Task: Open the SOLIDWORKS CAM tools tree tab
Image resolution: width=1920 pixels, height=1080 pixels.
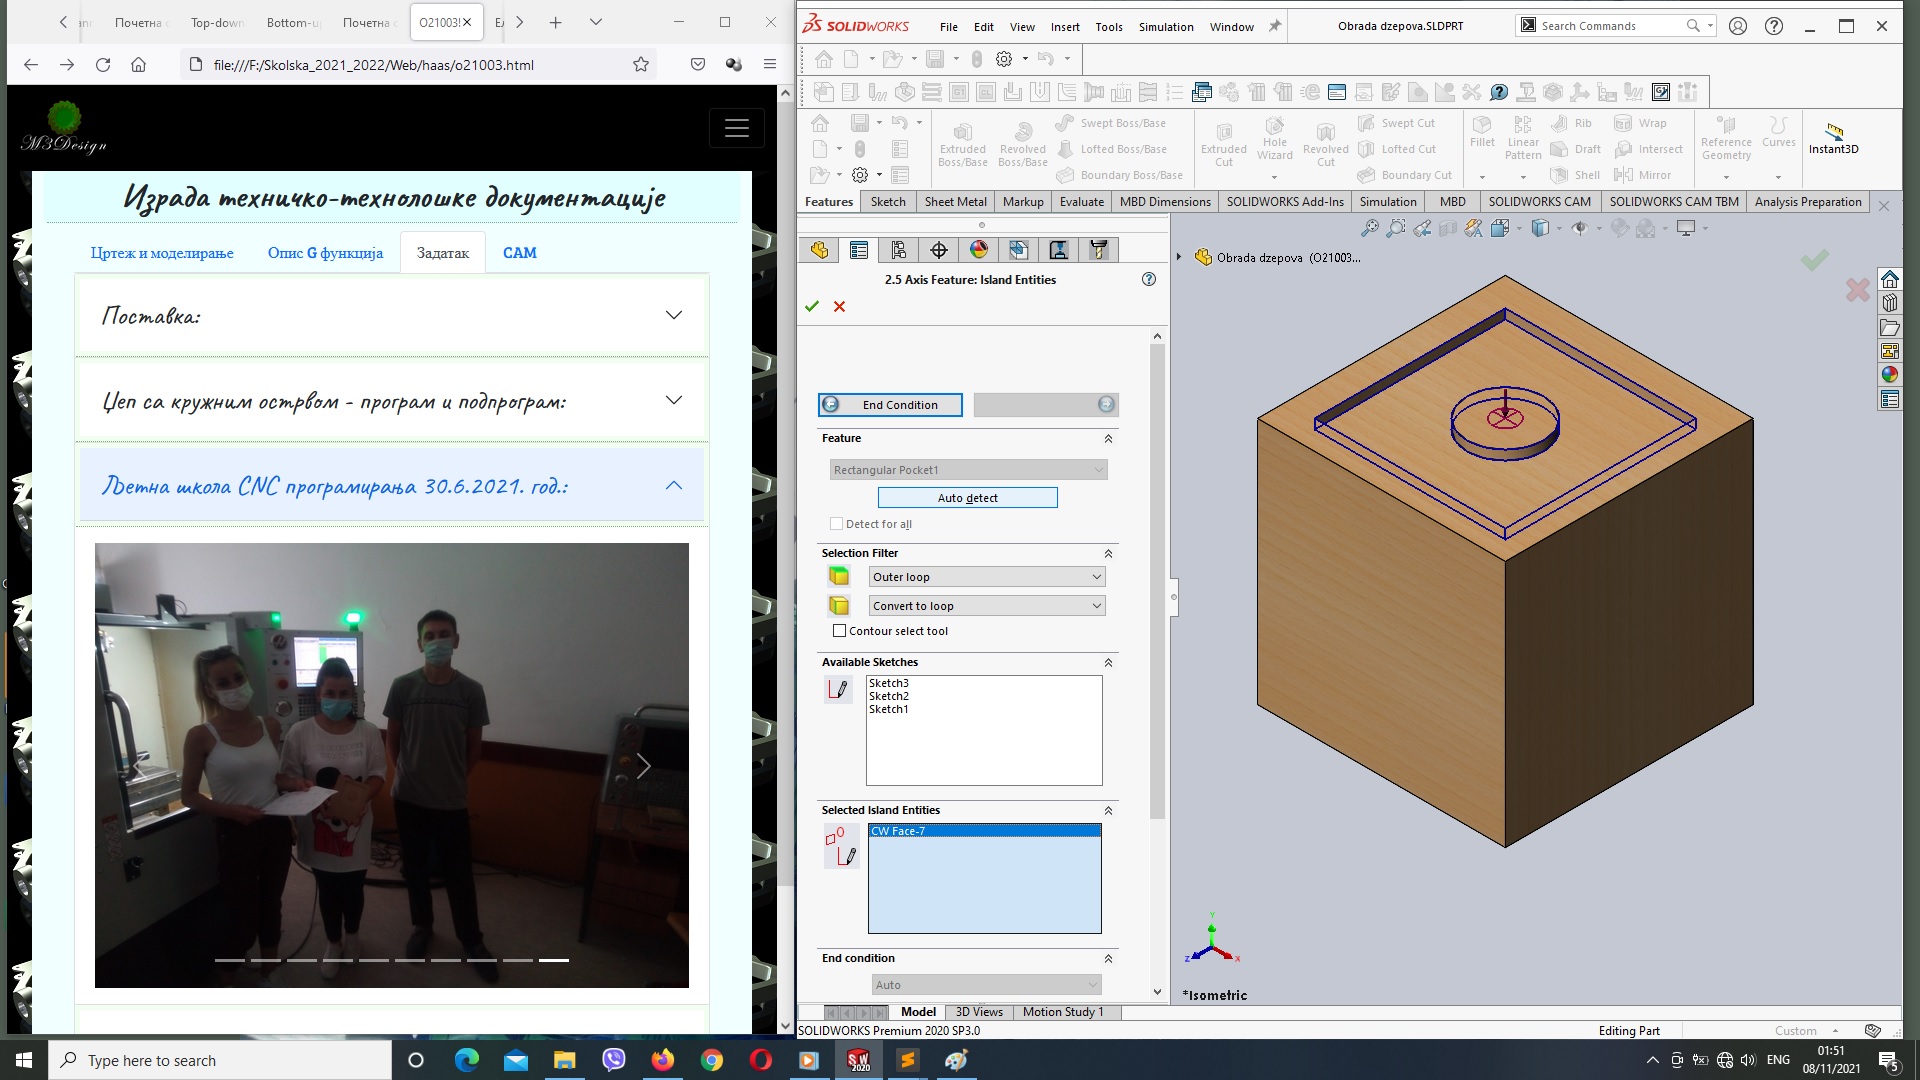Action: click(x=1099, y=250)
